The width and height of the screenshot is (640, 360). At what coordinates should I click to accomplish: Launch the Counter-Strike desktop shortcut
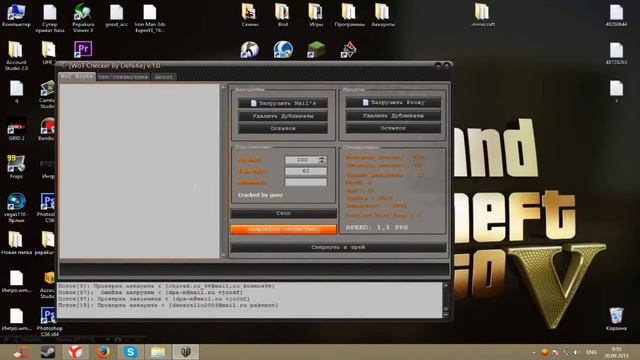249,50
